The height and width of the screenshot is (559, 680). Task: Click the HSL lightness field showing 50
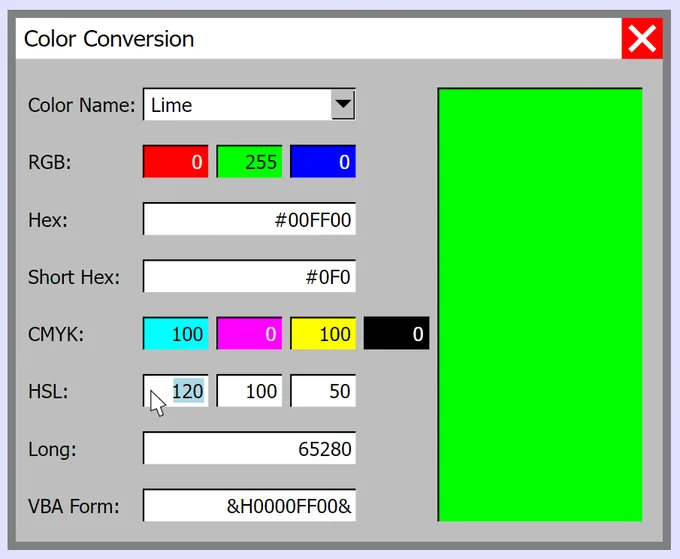(323, 391)
